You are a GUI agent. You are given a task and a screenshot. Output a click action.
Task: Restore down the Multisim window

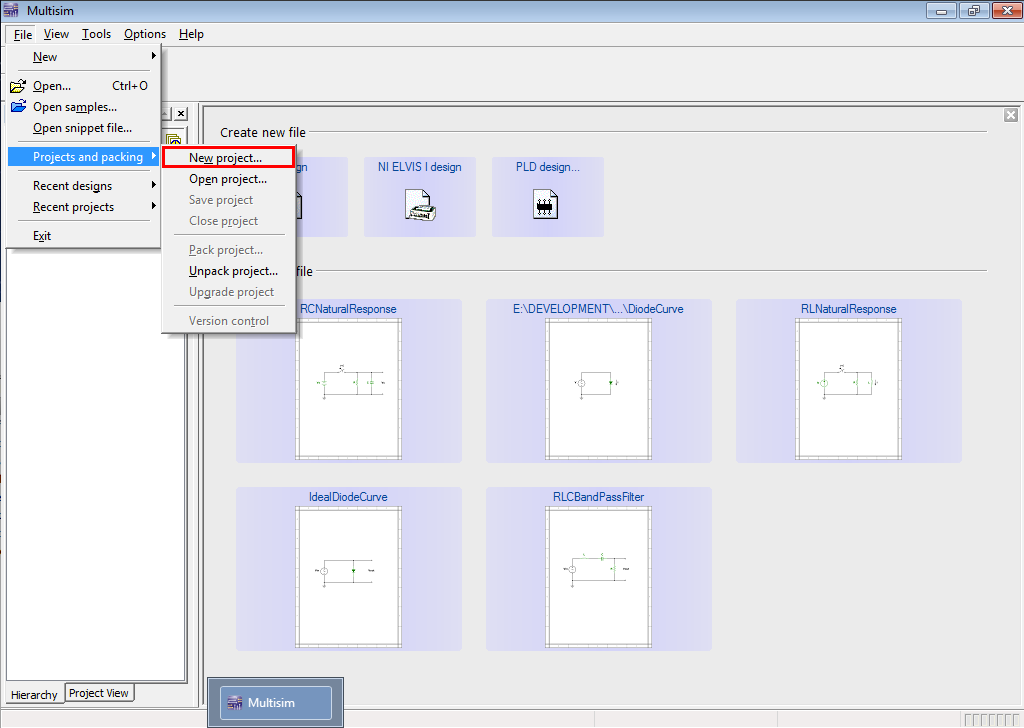pyautogui.click(x=974, y=10)
